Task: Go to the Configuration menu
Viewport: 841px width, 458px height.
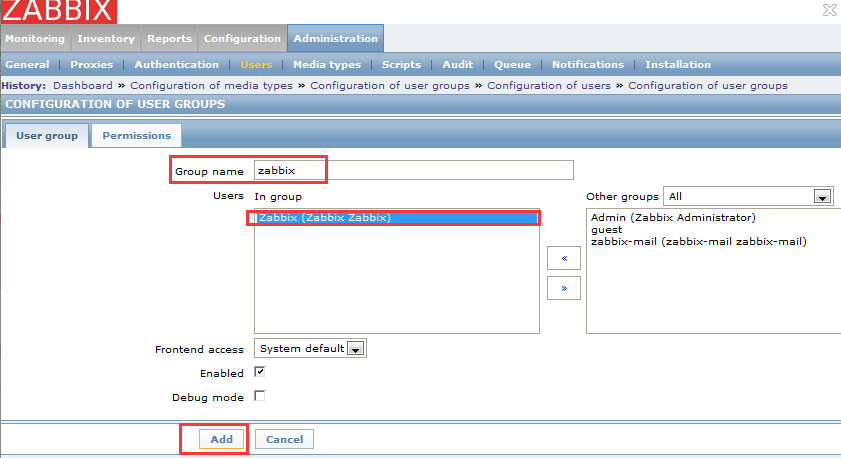Action: pos(242,39)
